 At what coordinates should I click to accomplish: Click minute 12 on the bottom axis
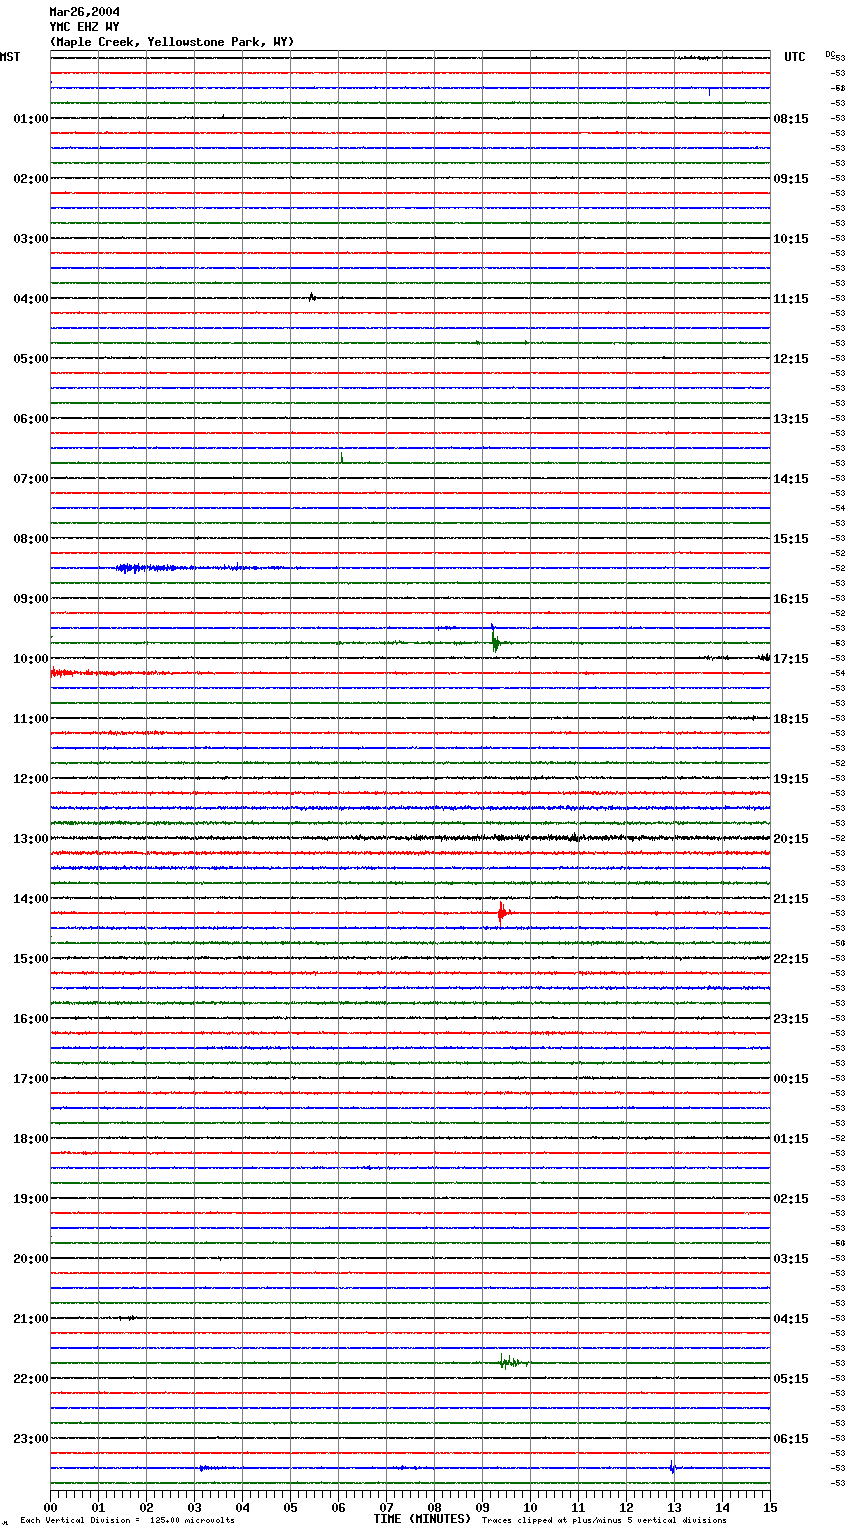(x=626, y=1507)
